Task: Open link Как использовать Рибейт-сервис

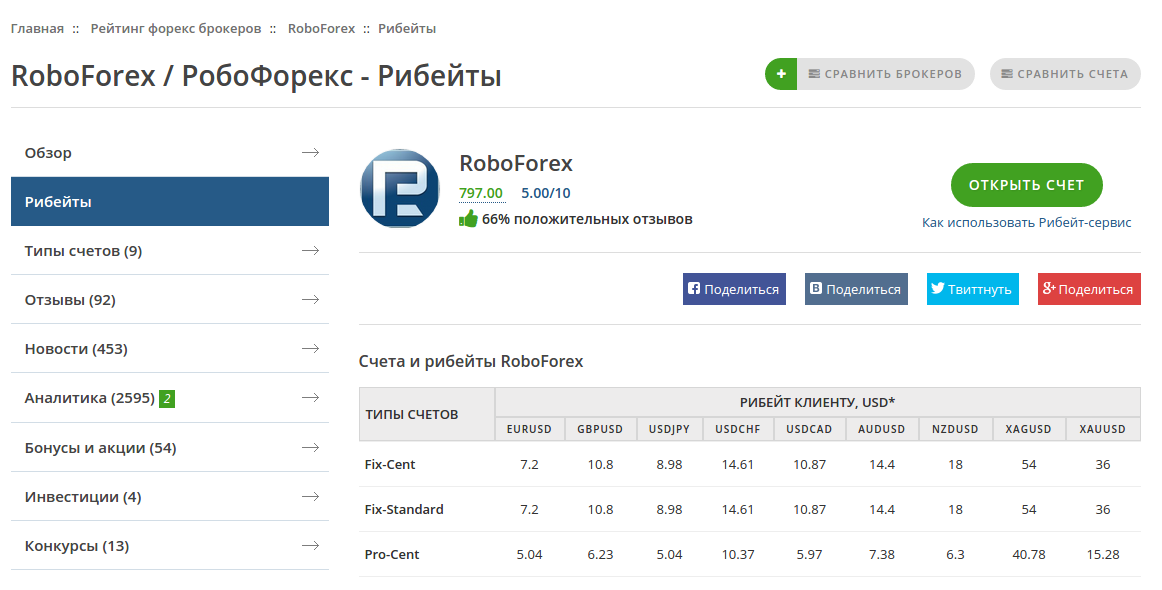Action: [1027, 222]
